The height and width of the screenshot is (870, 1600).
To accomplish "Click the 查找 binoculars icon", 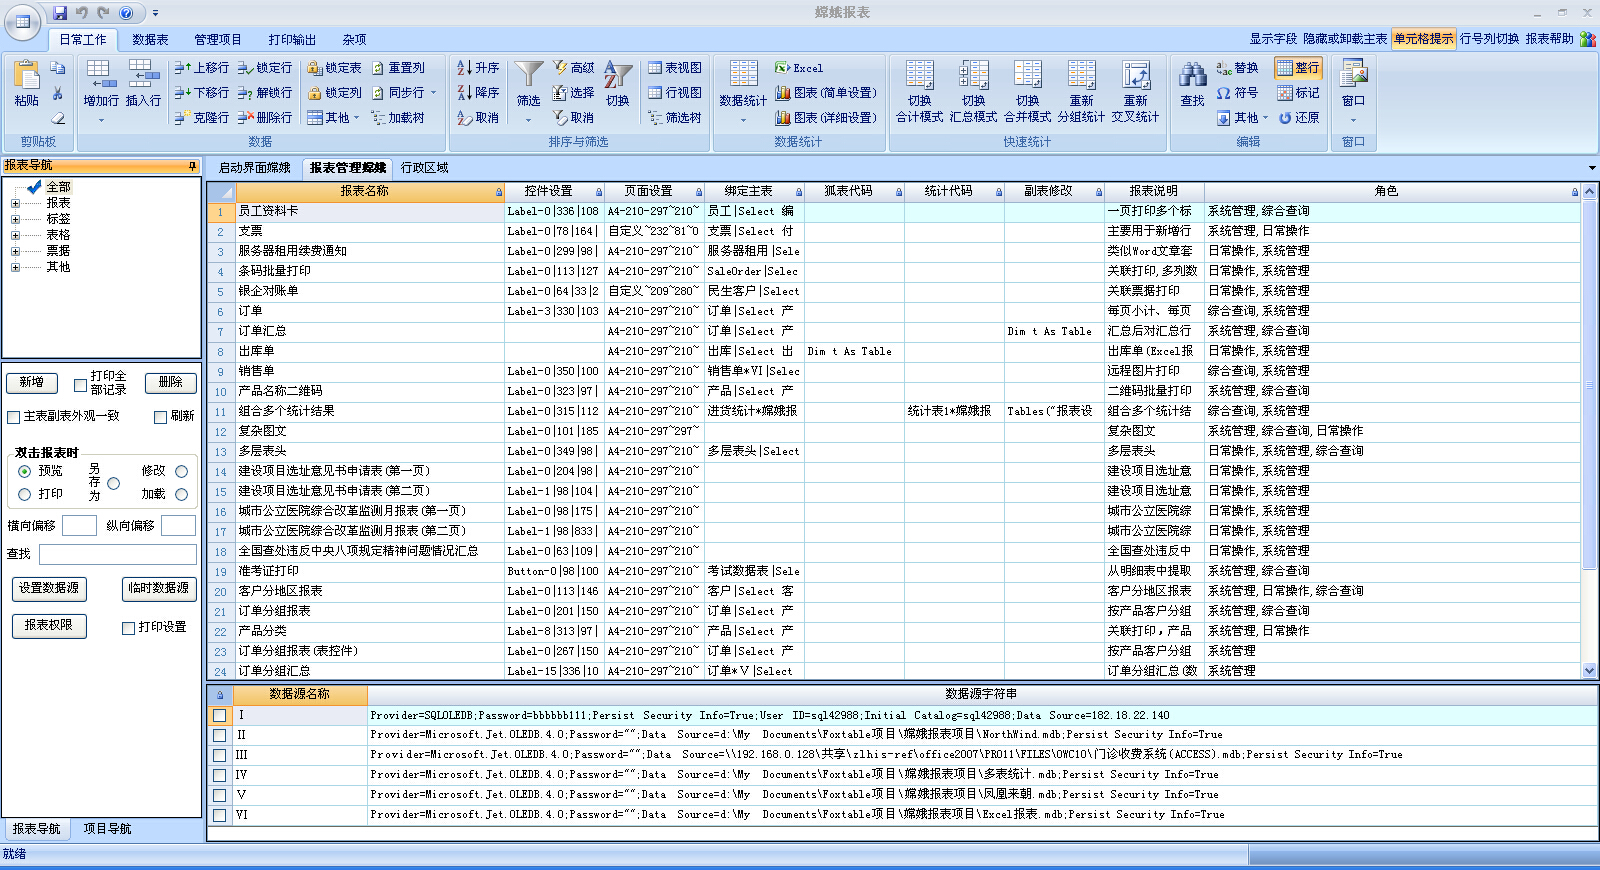I will [1192, 78].
